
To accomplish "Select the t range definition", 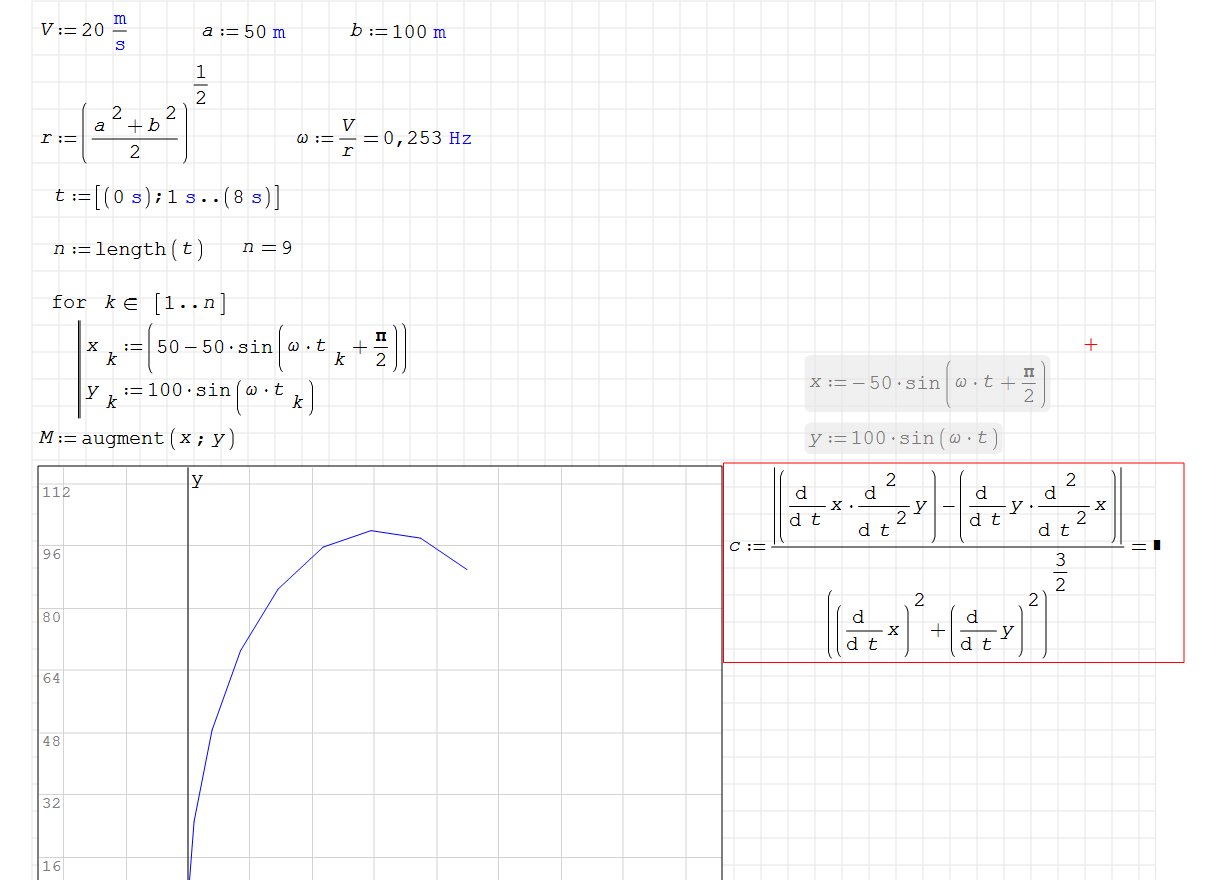I will pyautogui.click(x=167, y=197).
